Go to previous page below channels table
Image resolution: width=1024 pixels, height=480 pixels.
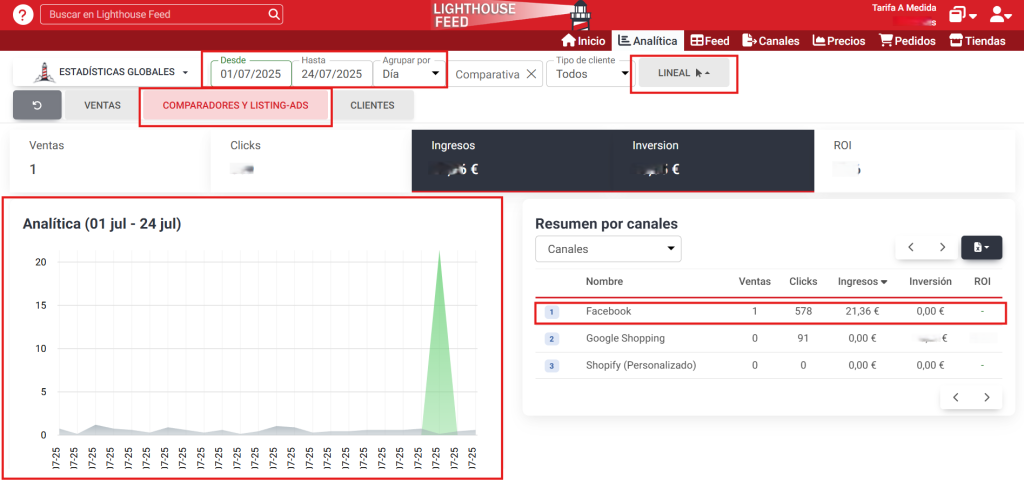point(955,397)
